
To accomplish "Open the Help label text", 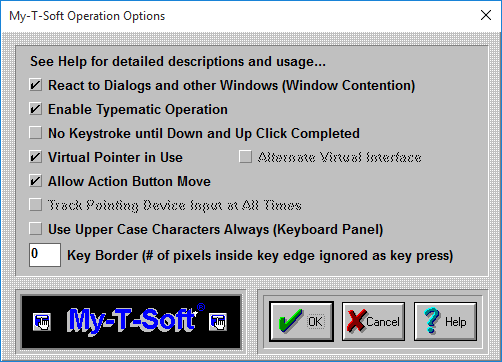I will pos(456,322).
